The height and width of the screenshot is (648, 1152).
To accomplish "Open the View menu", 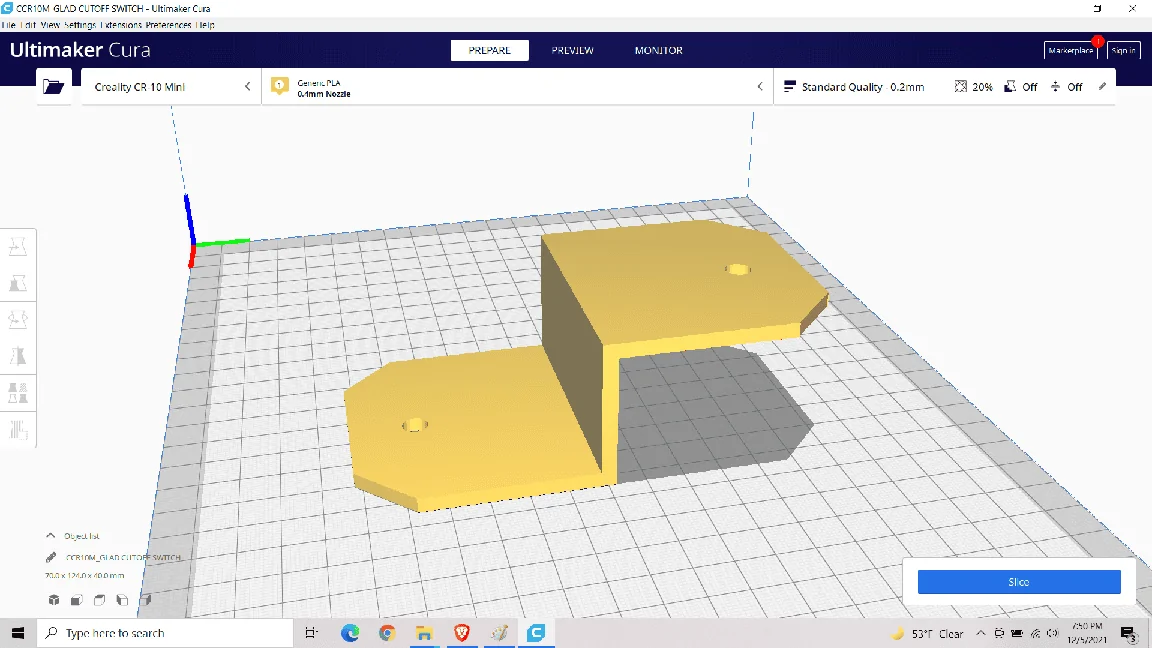I will (x=50, y=24).
